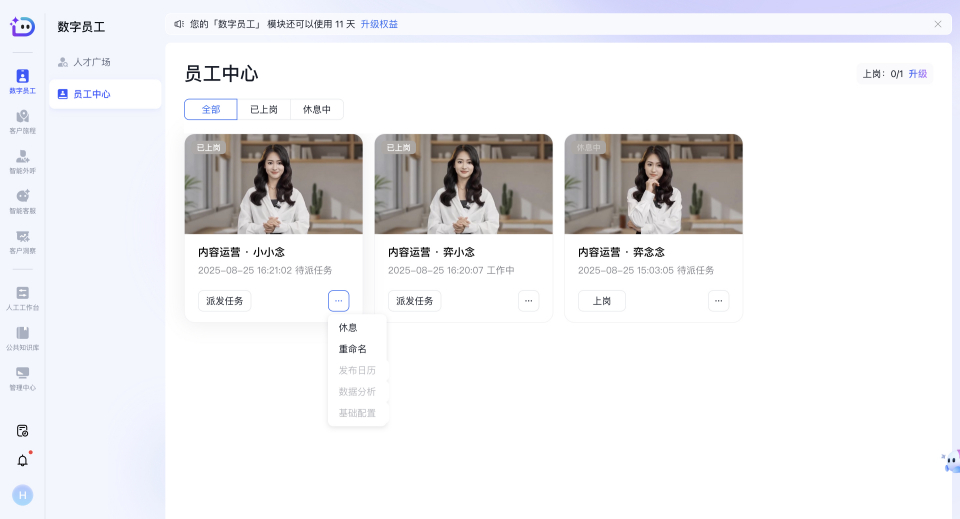Select 休息 from the open menu
960x519 pixels.
[x=348, y=328]
